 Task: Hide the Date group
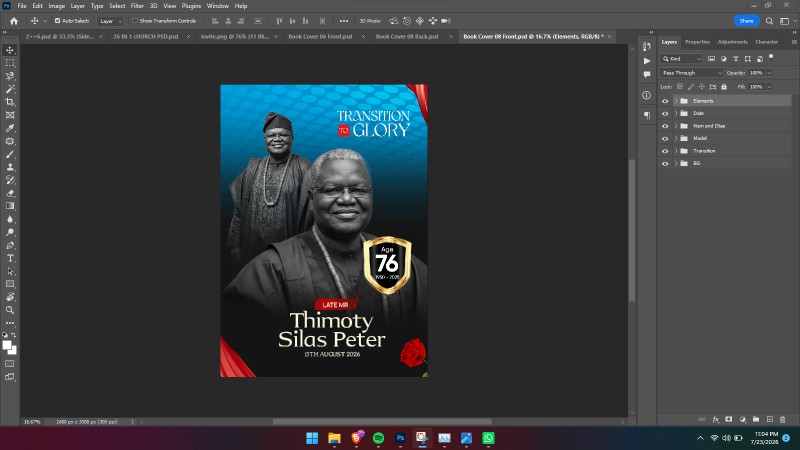(x=665, y=113)
